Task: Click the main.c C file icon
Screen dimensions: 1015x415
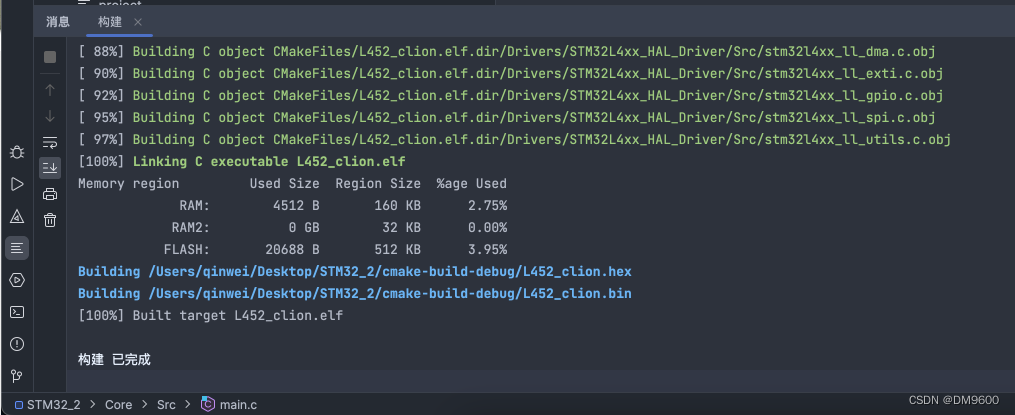Action: tap(207, 404)
